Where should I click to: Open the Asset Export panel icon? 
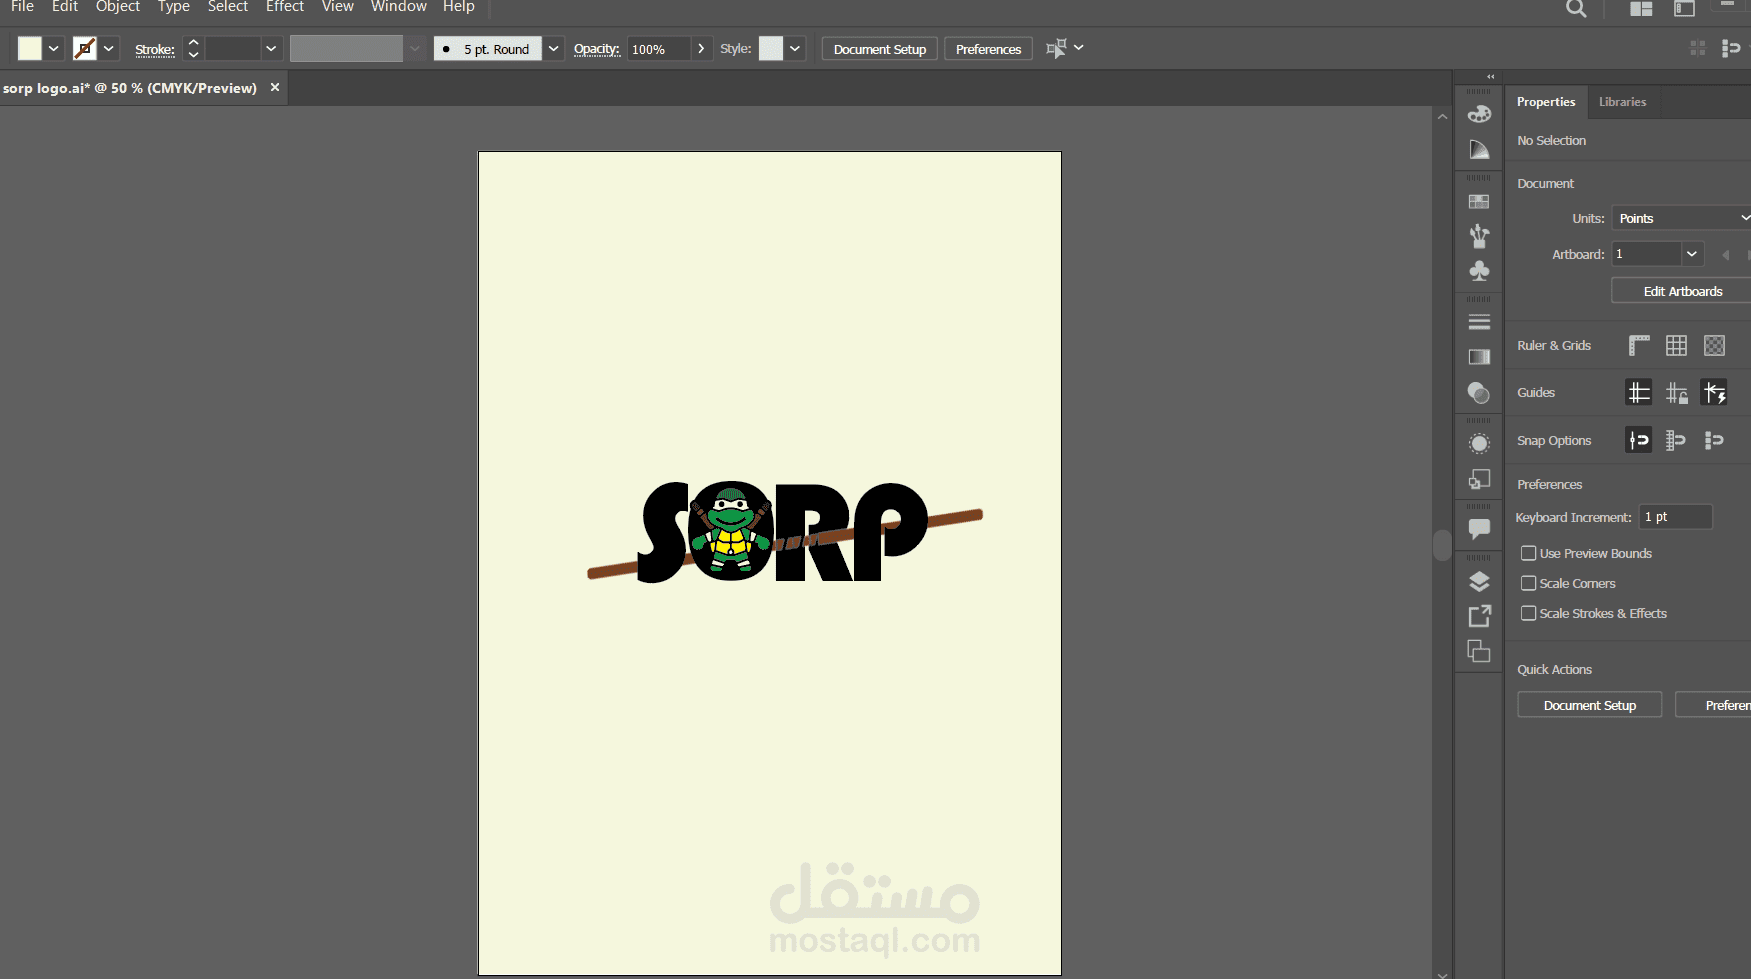click(x=1479, y=616)
